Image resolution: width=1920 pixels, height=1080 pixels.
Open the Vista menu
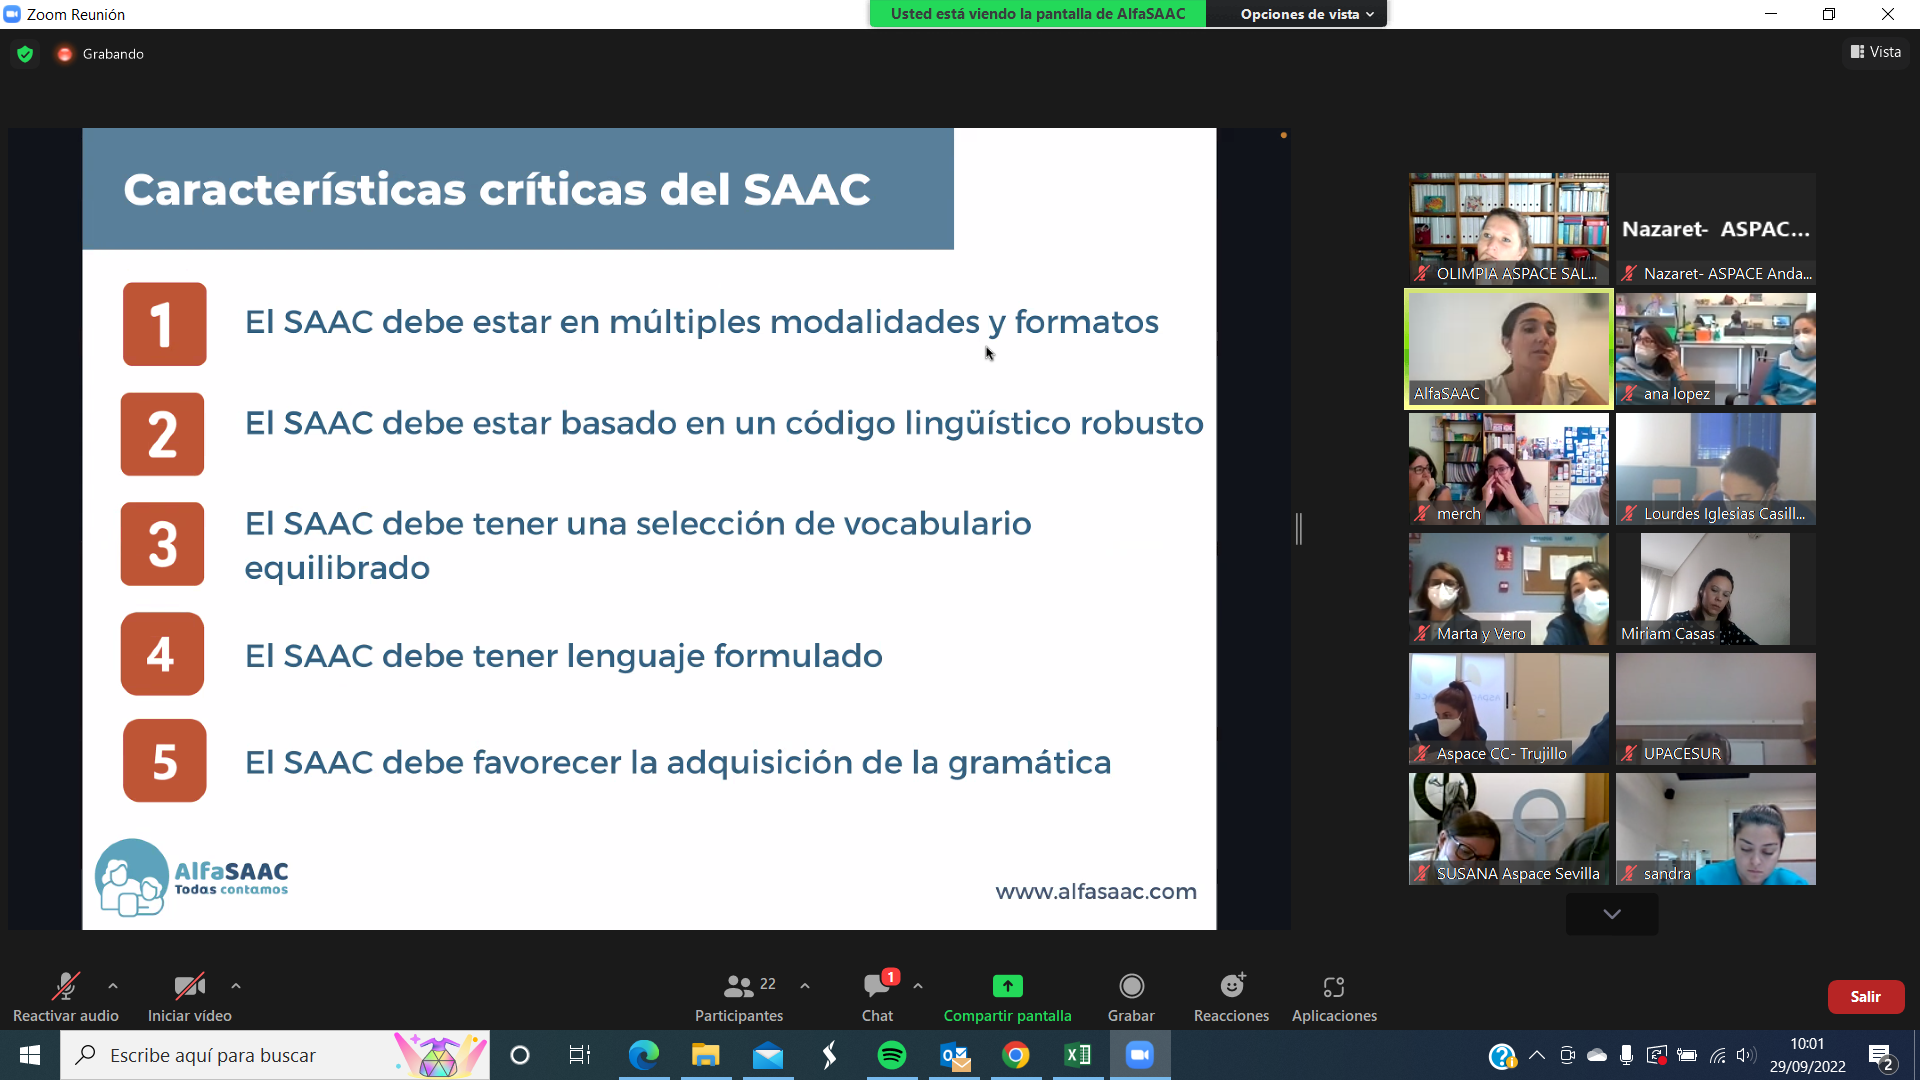click(1875, 52)
